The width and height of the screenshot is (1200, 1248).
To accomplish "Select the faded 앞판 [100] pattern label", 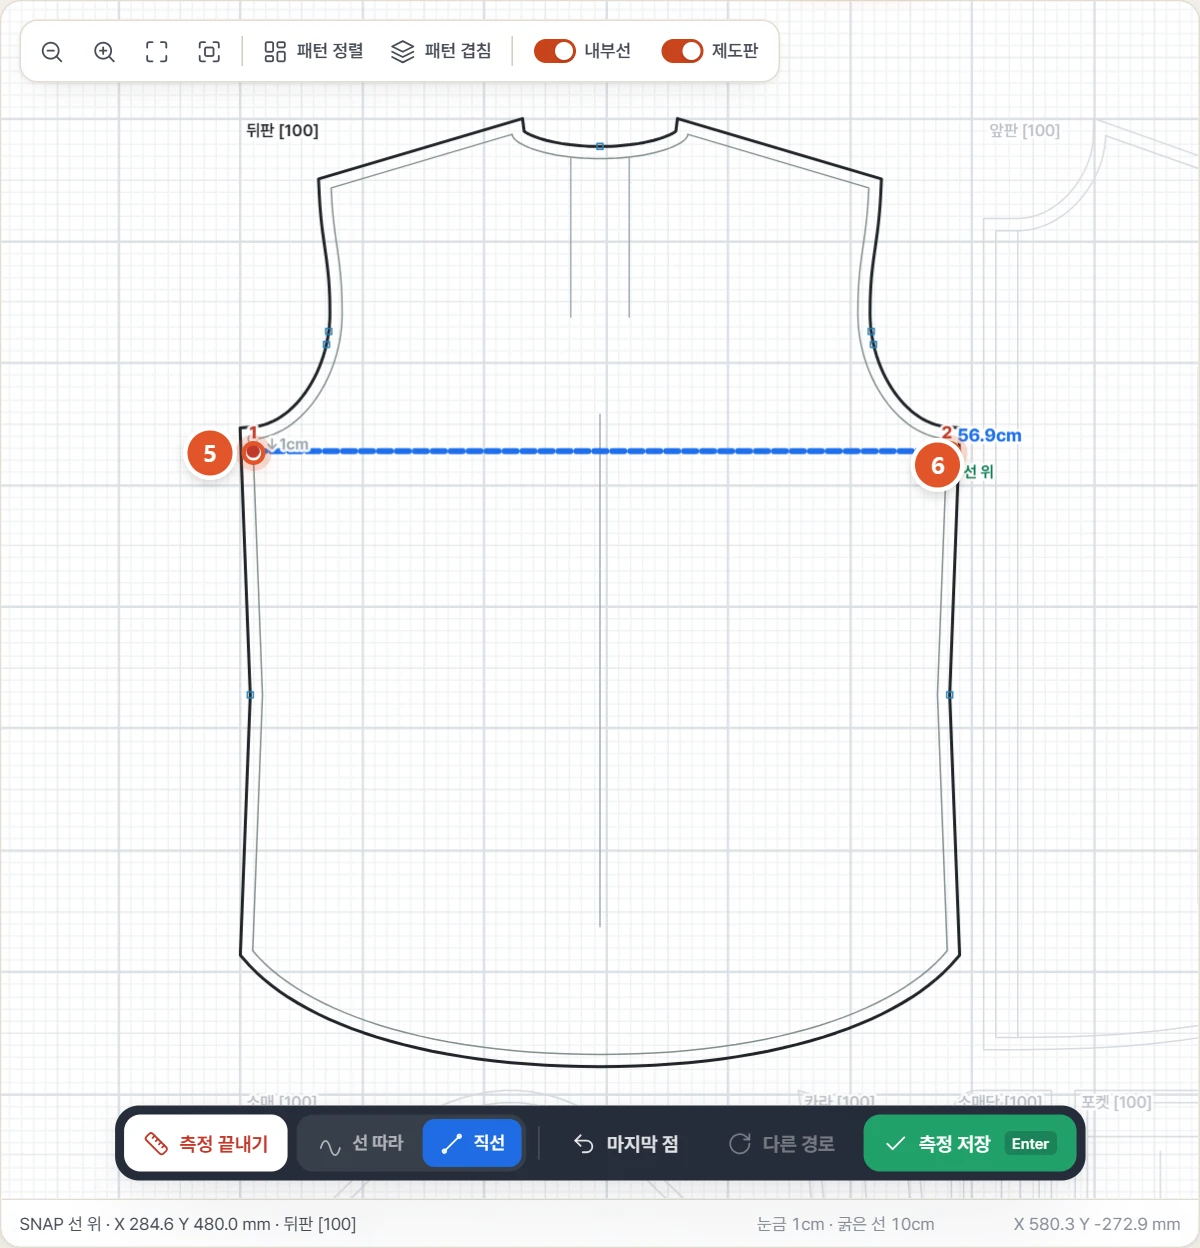I will pos(1024,130).
